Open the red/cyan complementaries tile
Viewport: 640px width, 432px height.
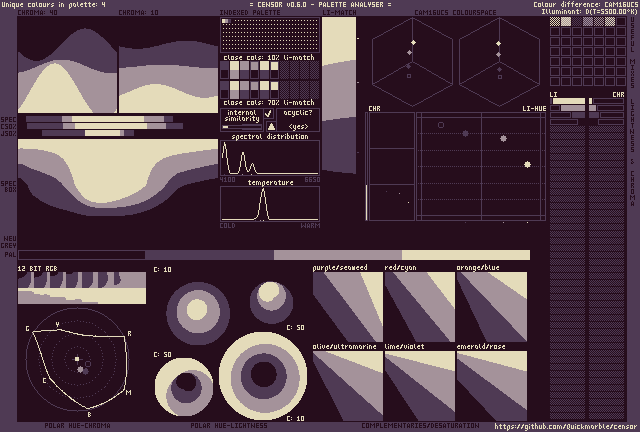[x=420, y=307]
